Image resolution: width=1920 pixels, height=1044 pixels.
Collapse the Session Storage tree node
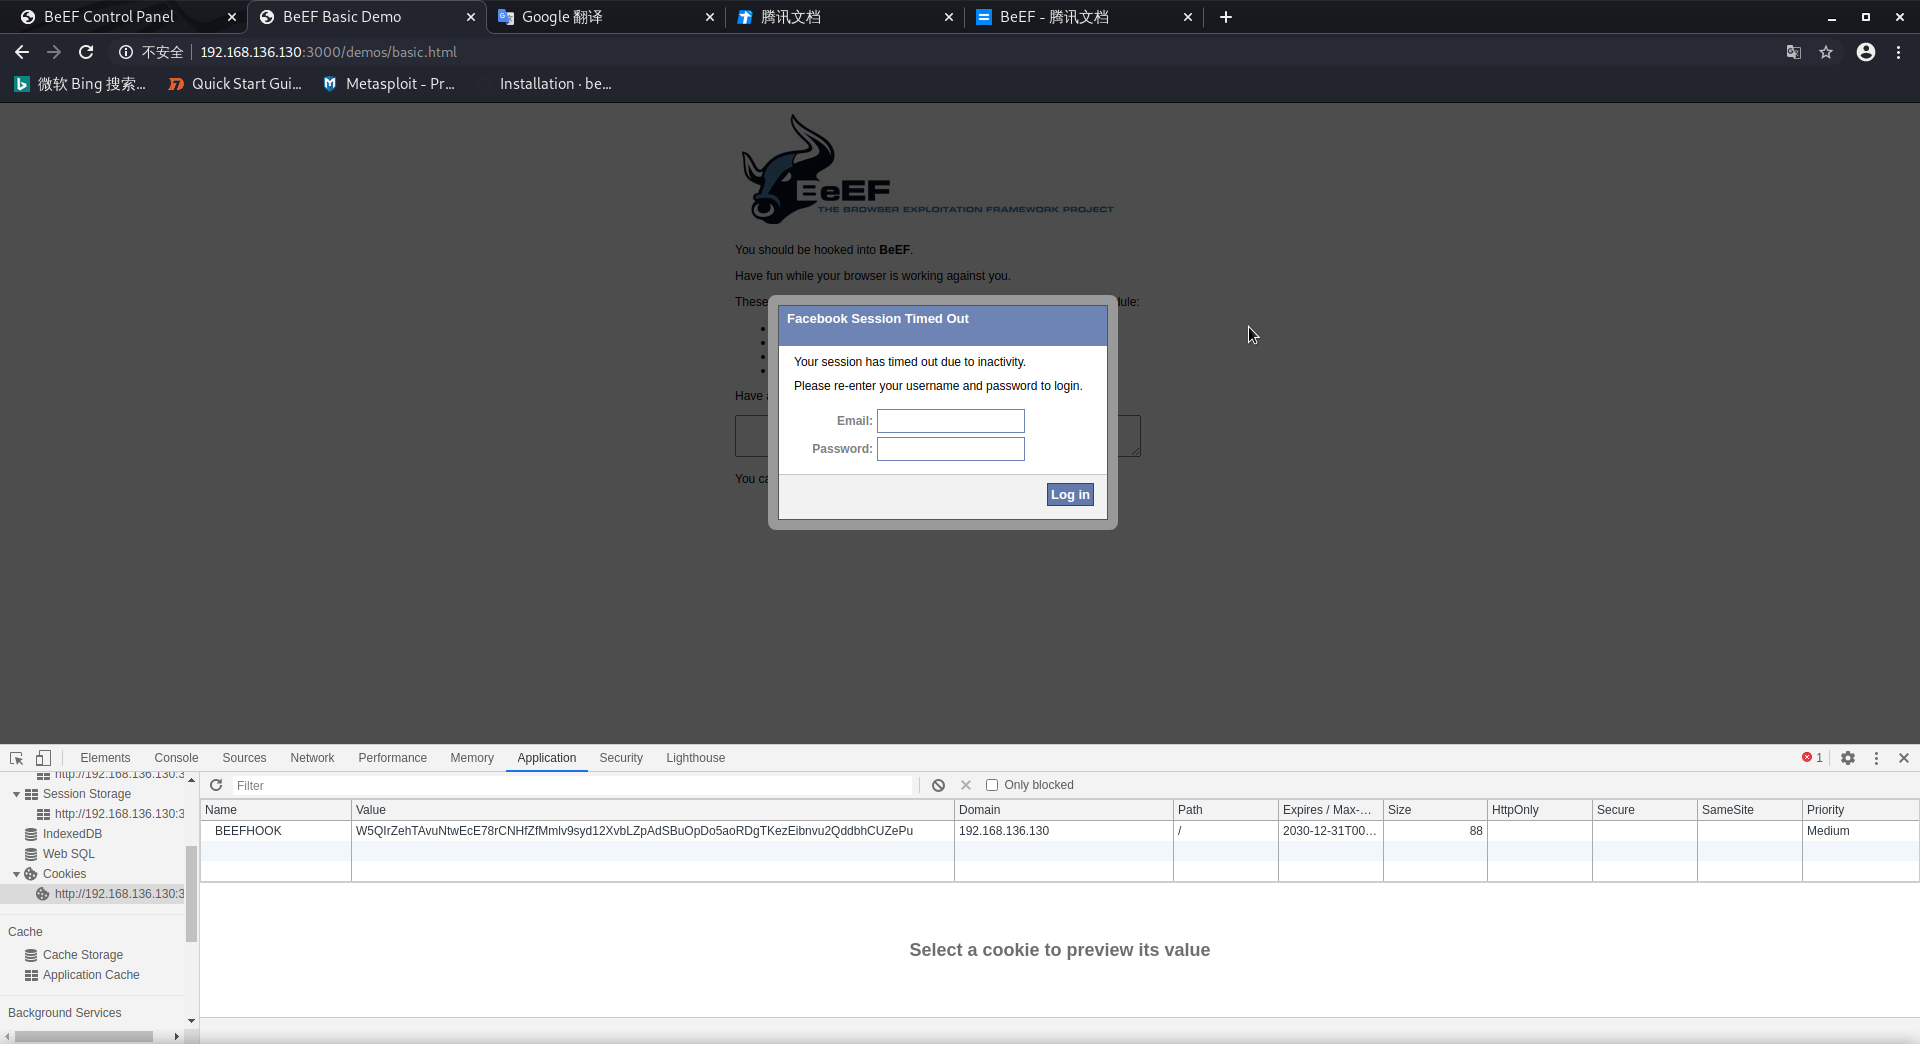pyautogui.click(x=16, y=794)
